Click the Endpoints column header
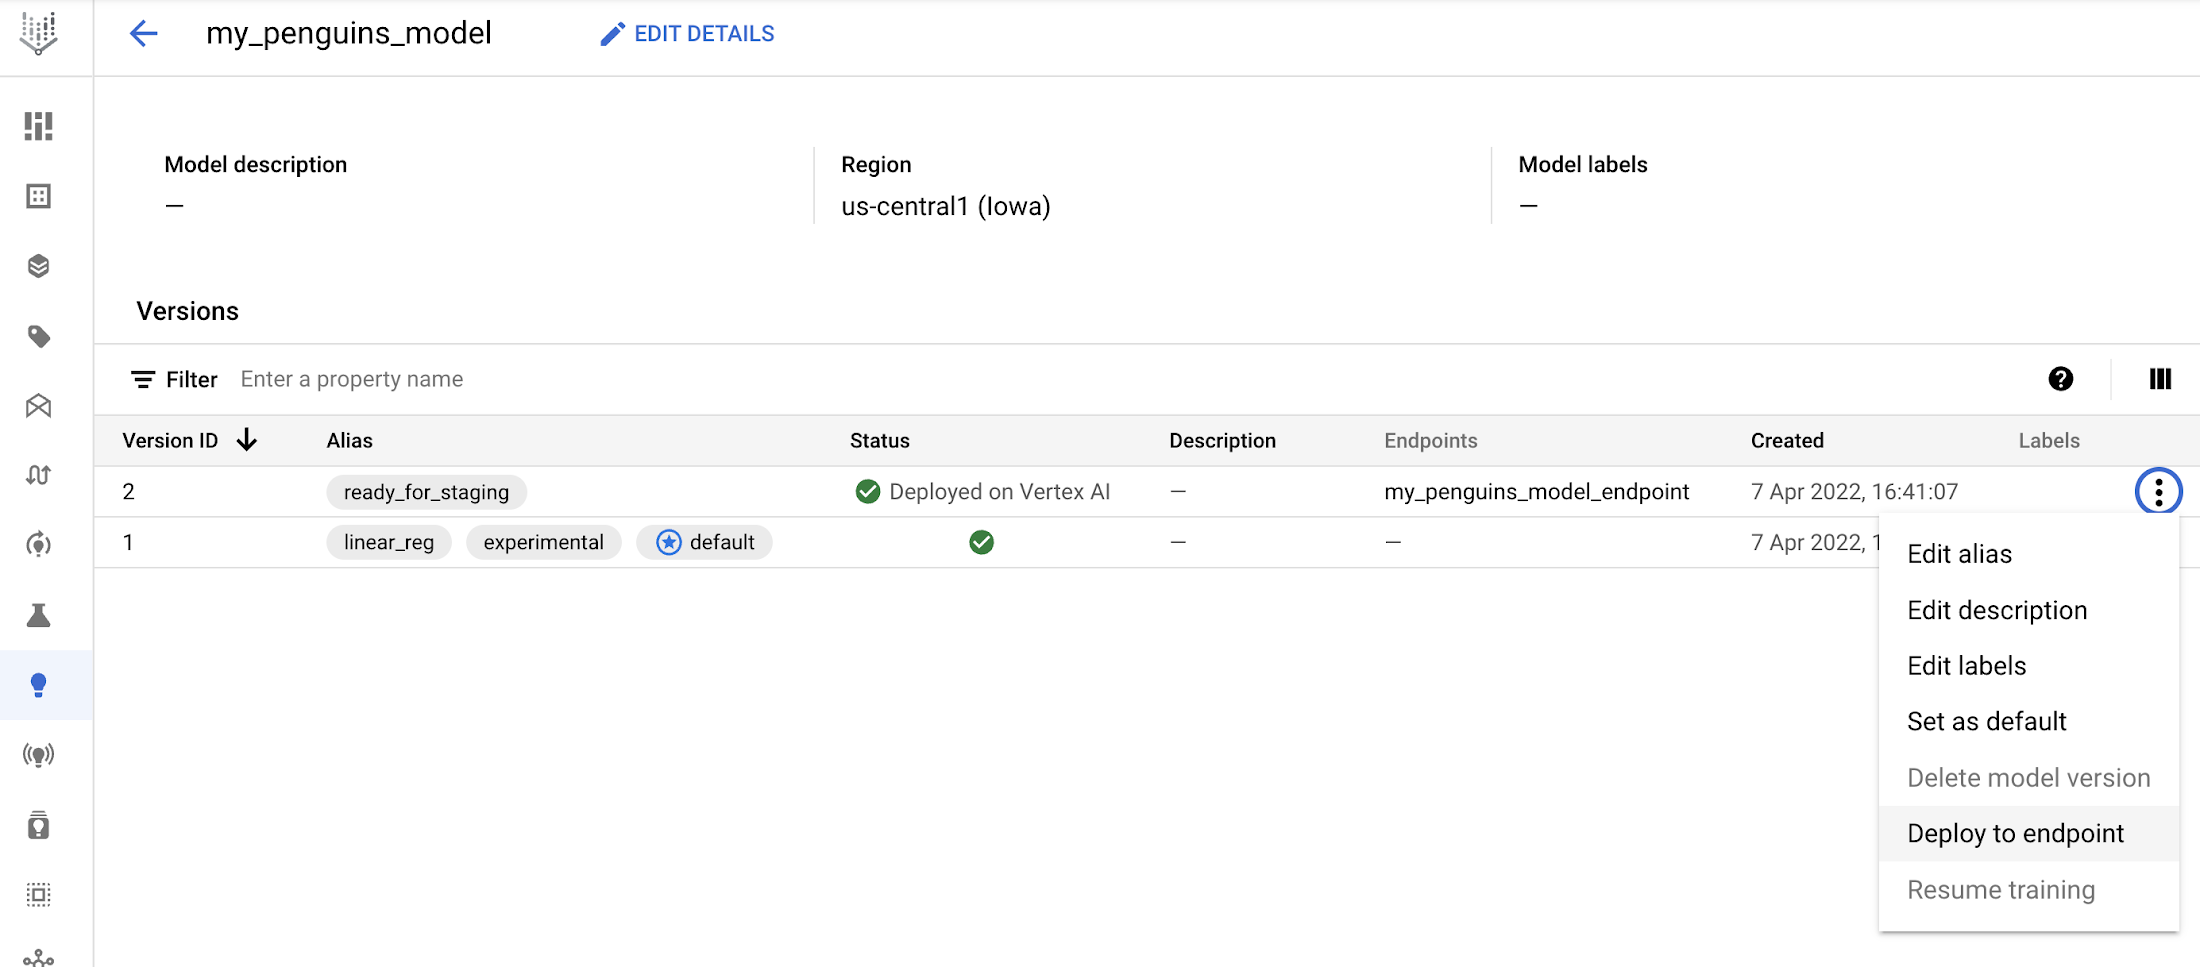The image size is (2200, 967). tap(1431, 440)
